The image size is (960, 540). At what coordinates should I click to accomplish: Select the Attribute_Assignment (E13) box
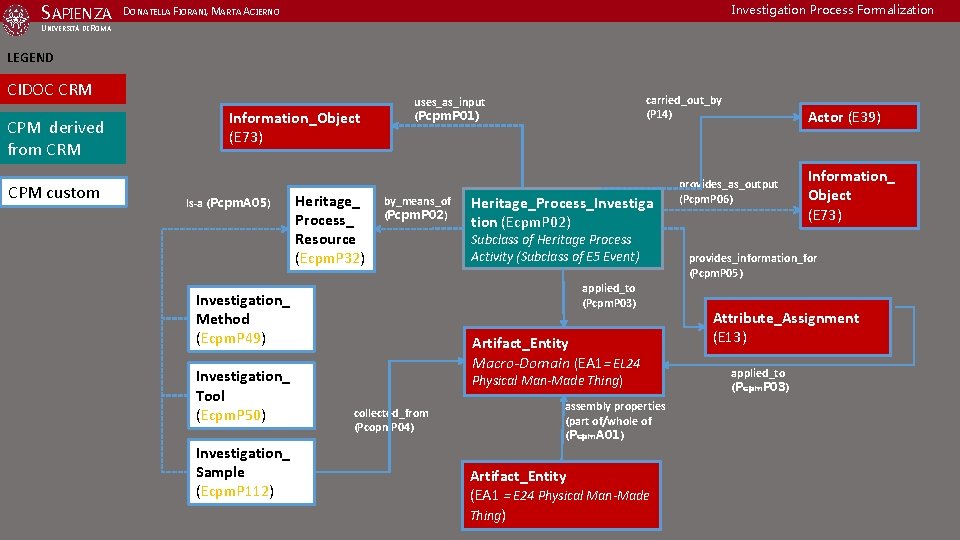pyautogui.click(x=798, y=327)
